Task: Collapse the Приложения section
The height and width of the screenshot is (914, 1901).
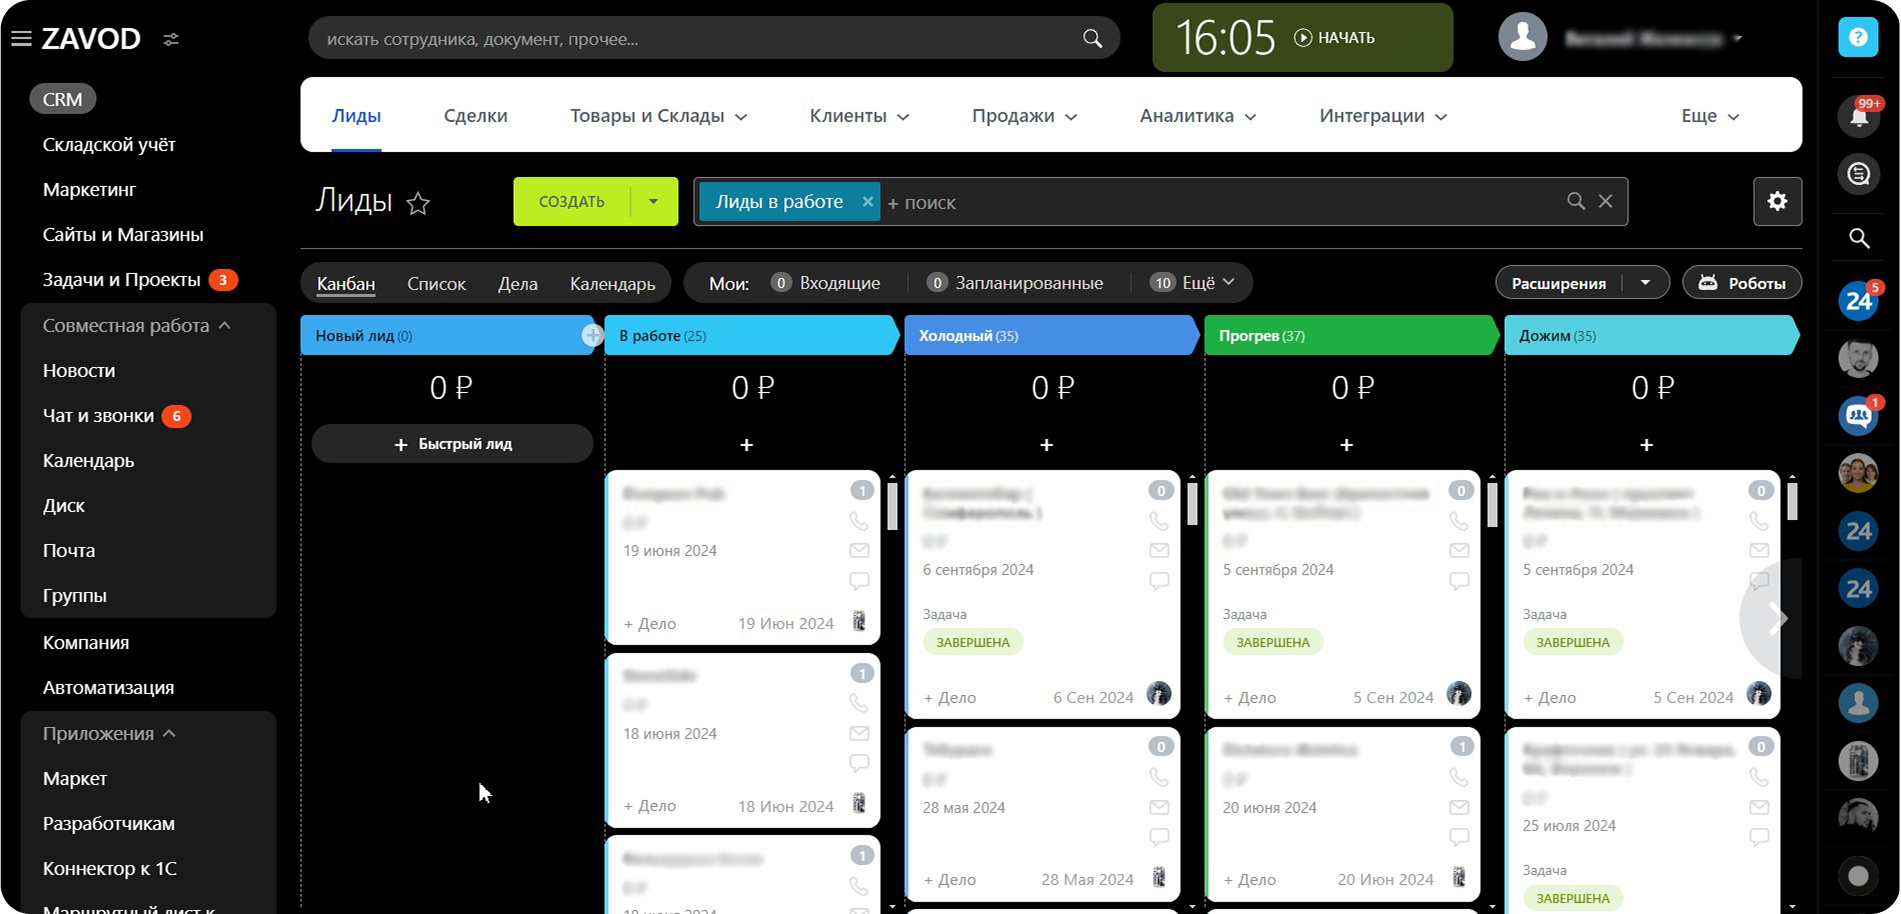Action: point(169,734)
